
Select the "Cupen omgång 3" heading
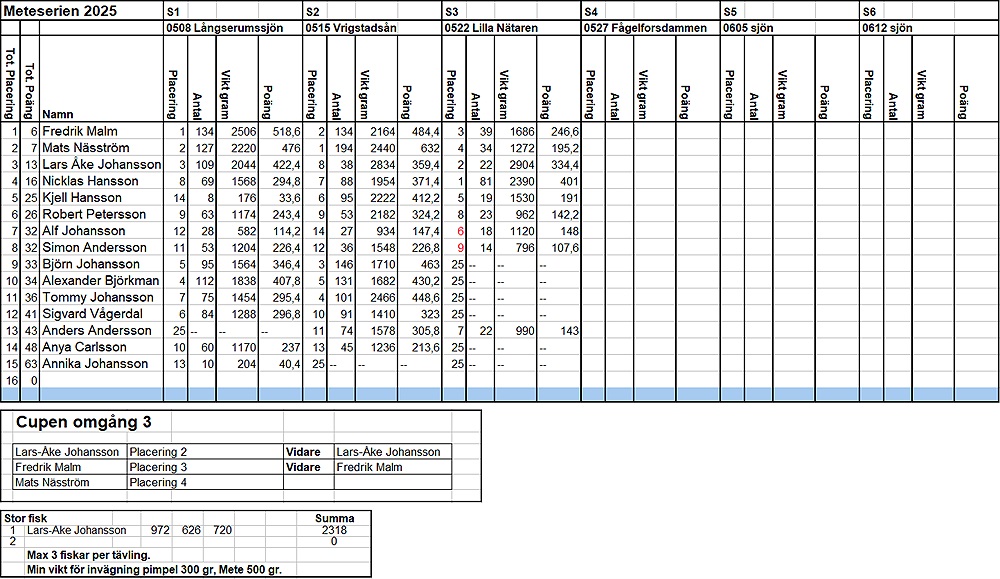click(x=82, y=422)
